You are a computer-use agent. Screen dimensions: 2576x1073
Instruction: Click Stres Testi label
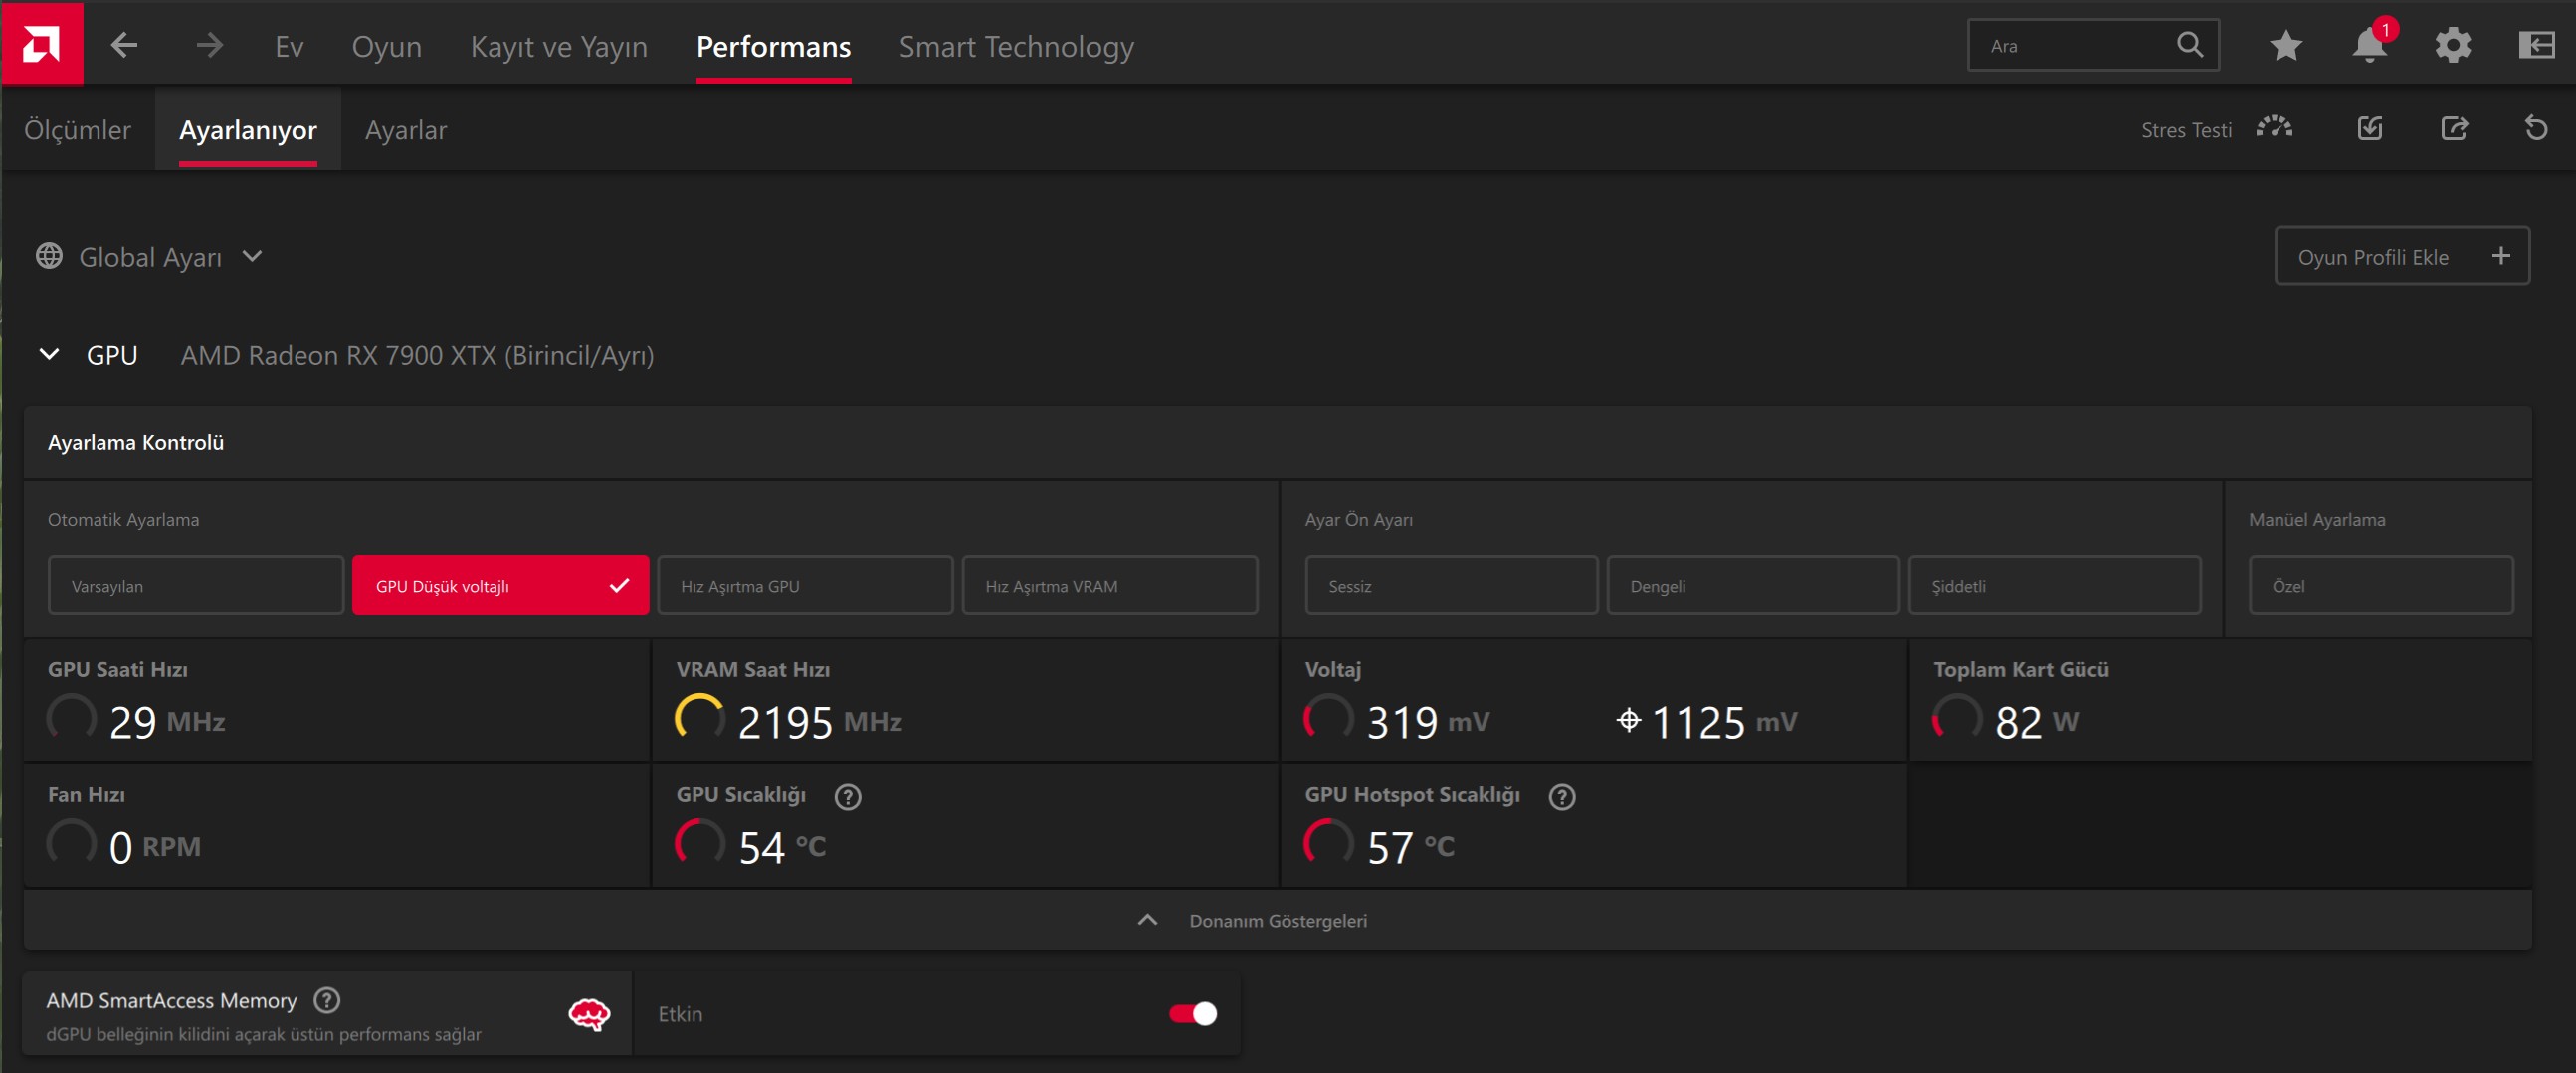click(x=2185, y=130)
